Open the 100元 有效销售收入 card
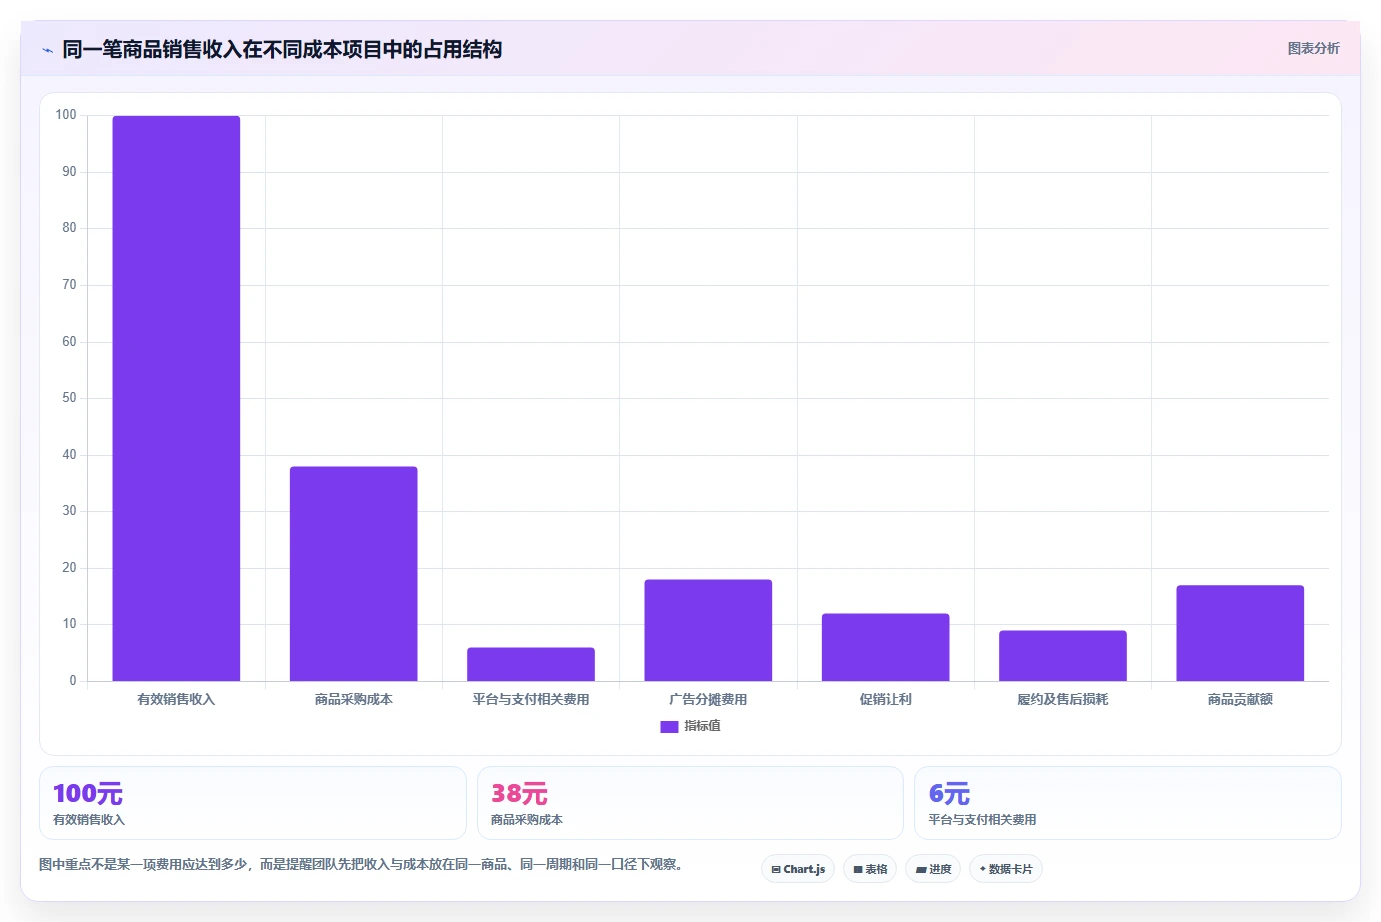The width and height of the screenshot is (1381, 922). [x=253, y=803]
